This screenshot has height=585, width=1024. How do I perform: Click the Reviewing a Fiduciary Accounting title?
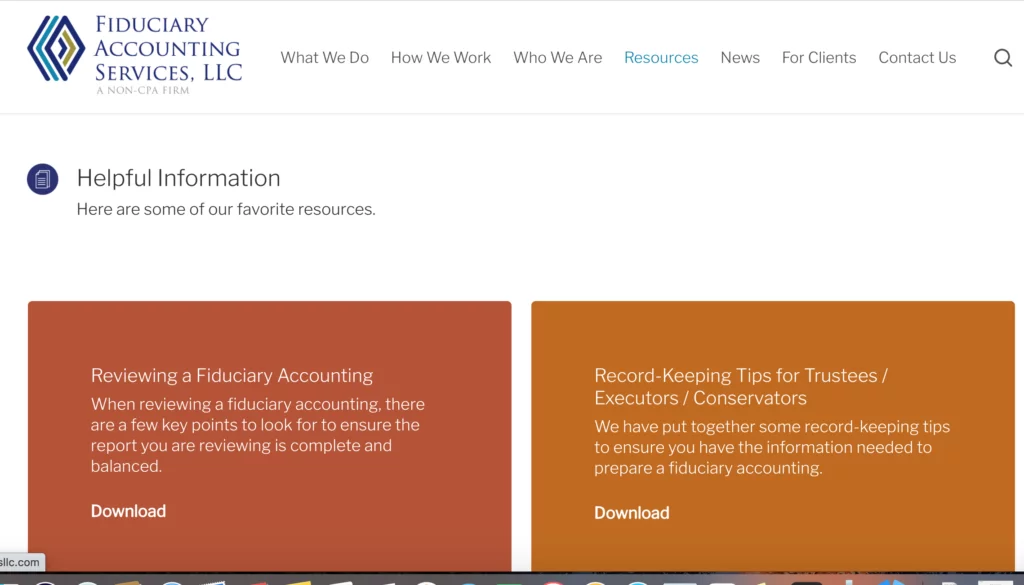pos(232,376)
